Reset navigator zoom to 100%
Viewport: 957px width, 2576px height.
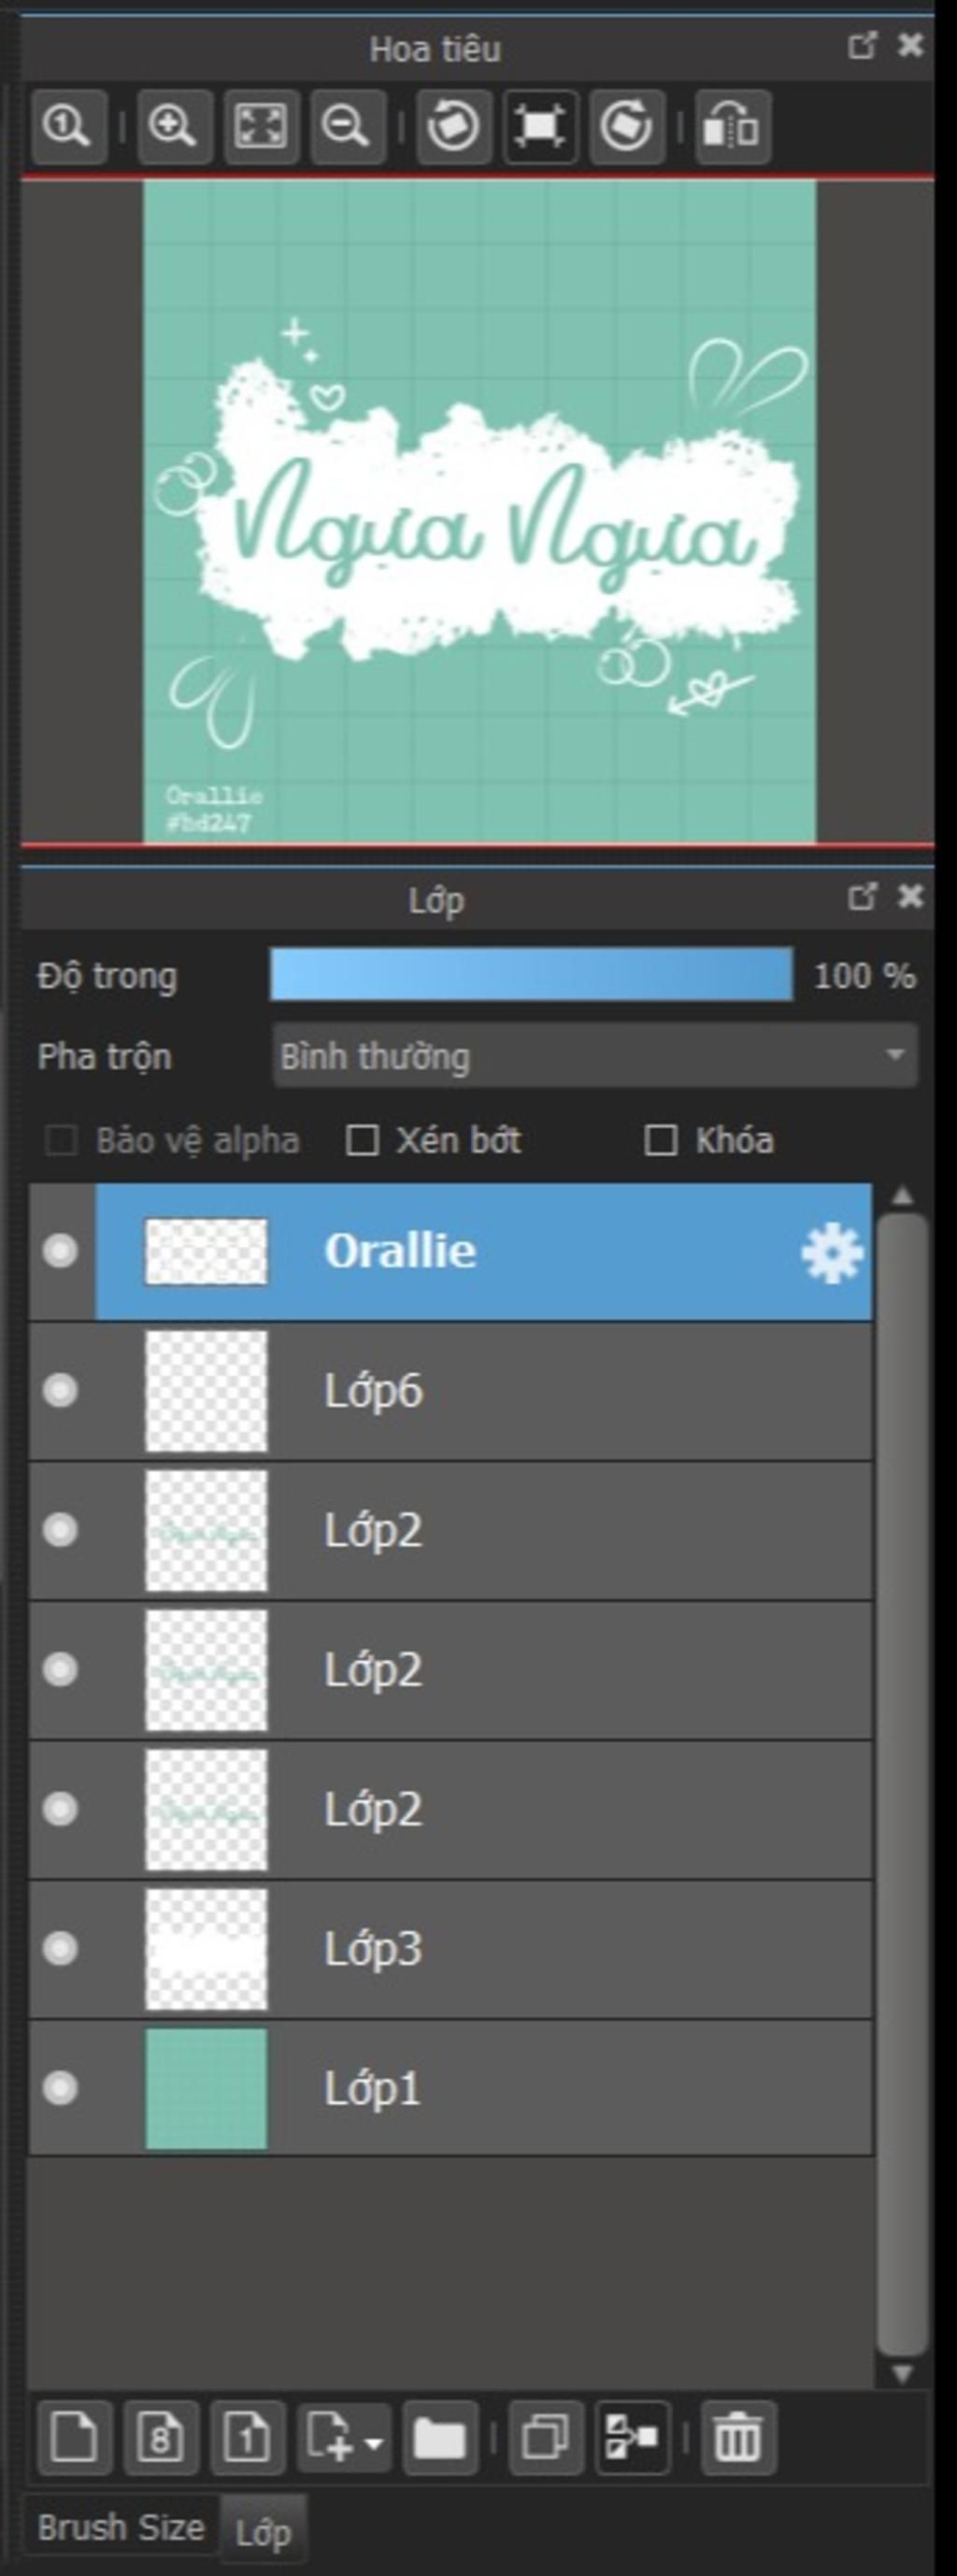68,127
